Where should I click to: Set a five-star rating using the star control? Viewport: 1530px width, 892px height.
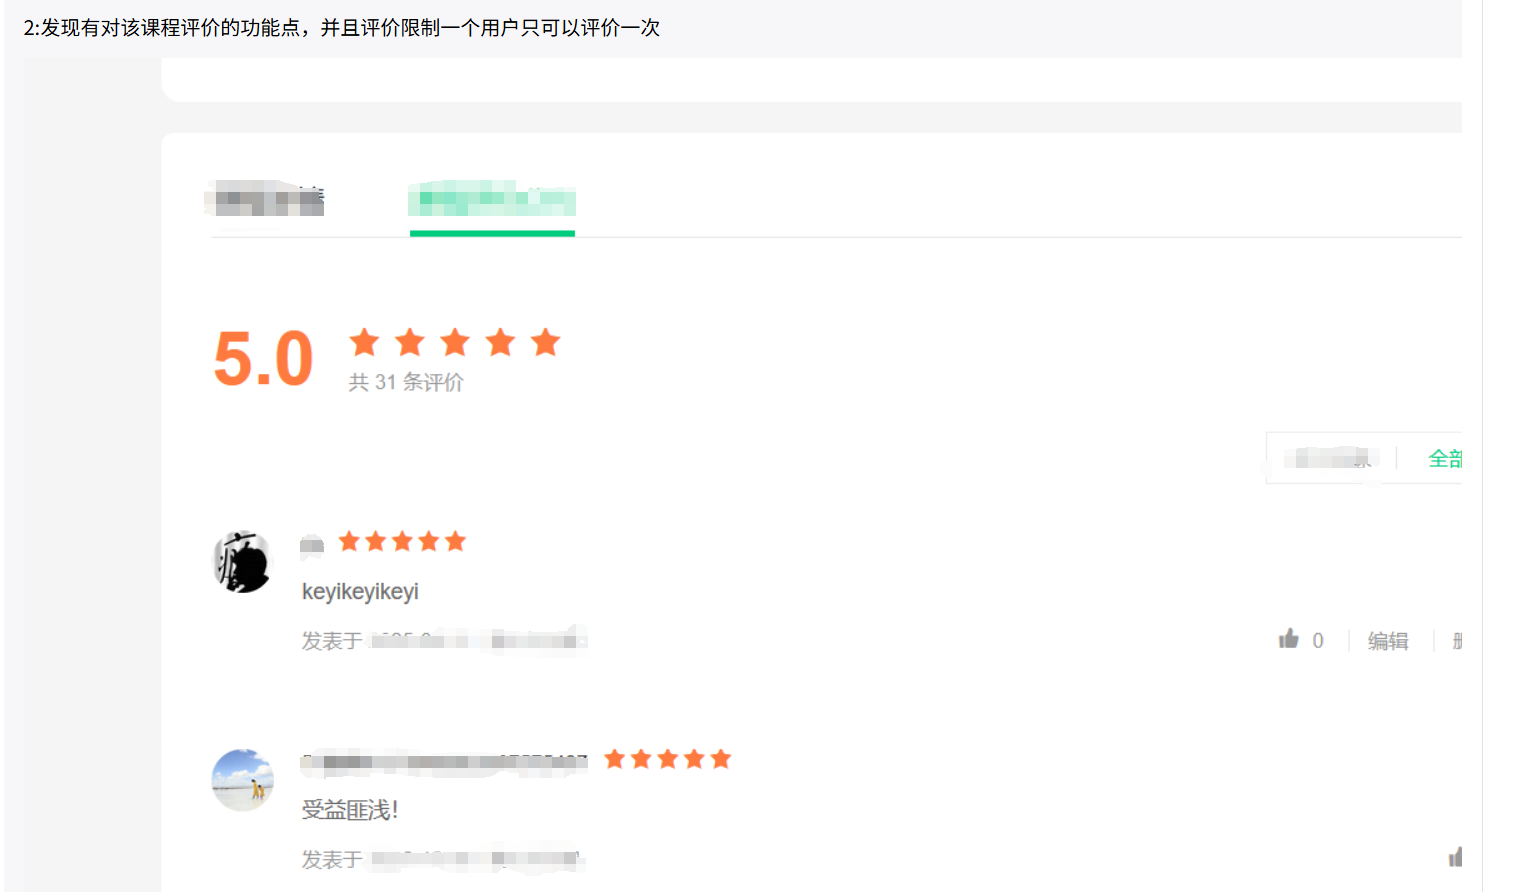545,342
